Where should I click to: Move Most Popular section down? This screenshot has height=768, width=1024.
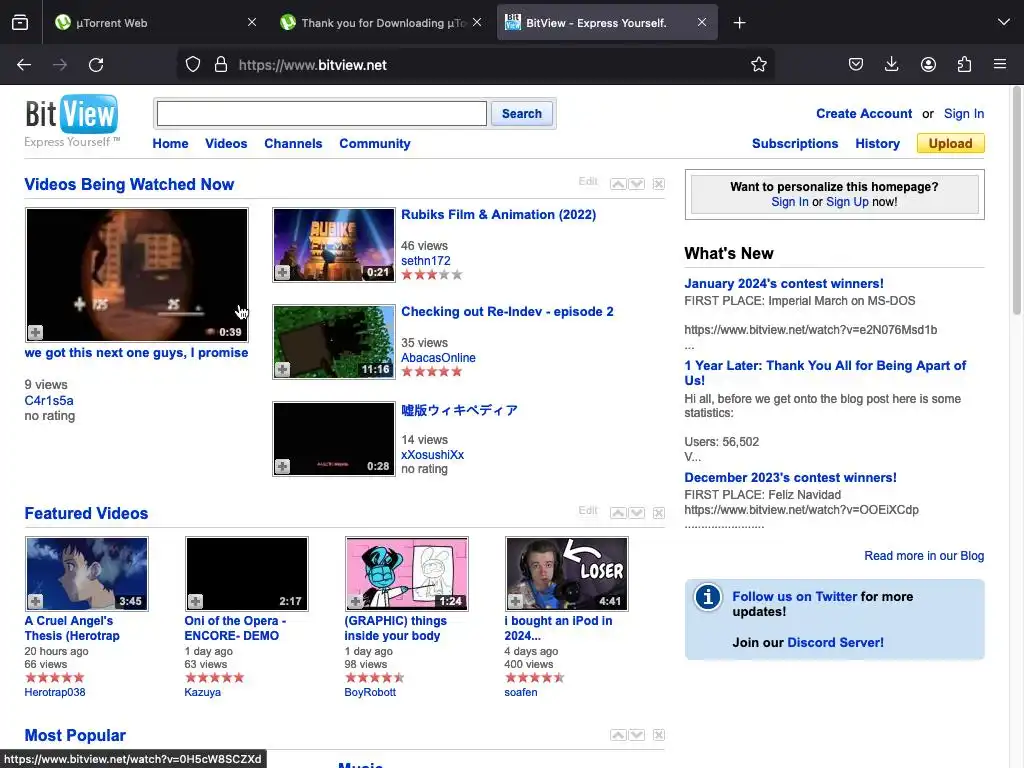637,735
